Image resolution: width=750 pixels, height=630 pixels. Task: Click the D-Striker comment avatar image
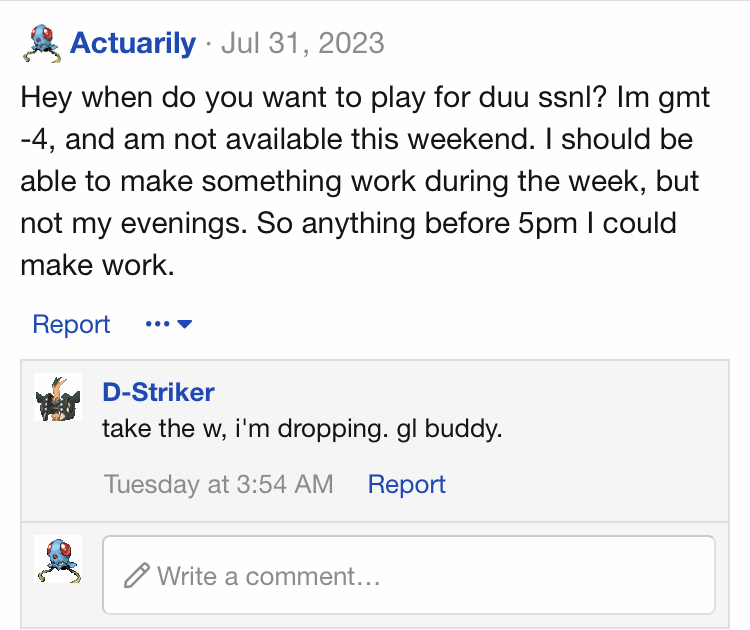pos(58,397)
